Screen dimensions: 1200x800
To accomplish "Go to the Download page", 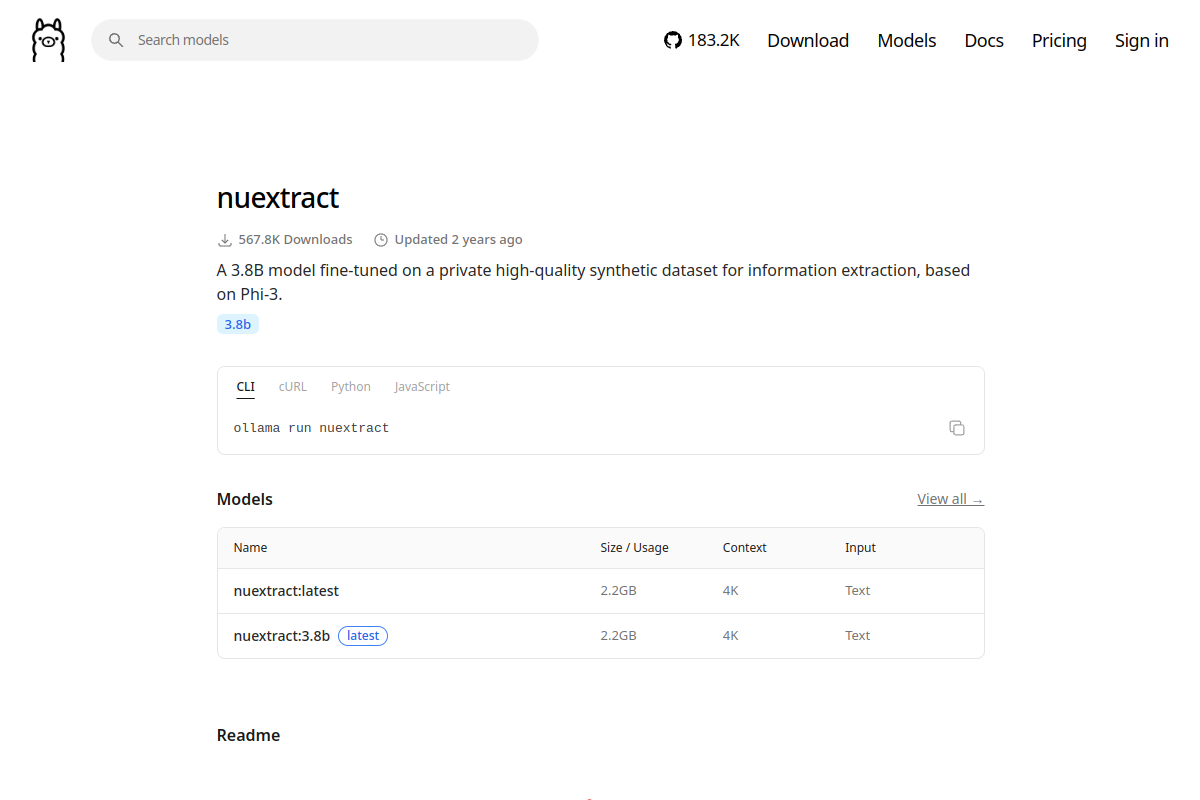I will point(808,40).
